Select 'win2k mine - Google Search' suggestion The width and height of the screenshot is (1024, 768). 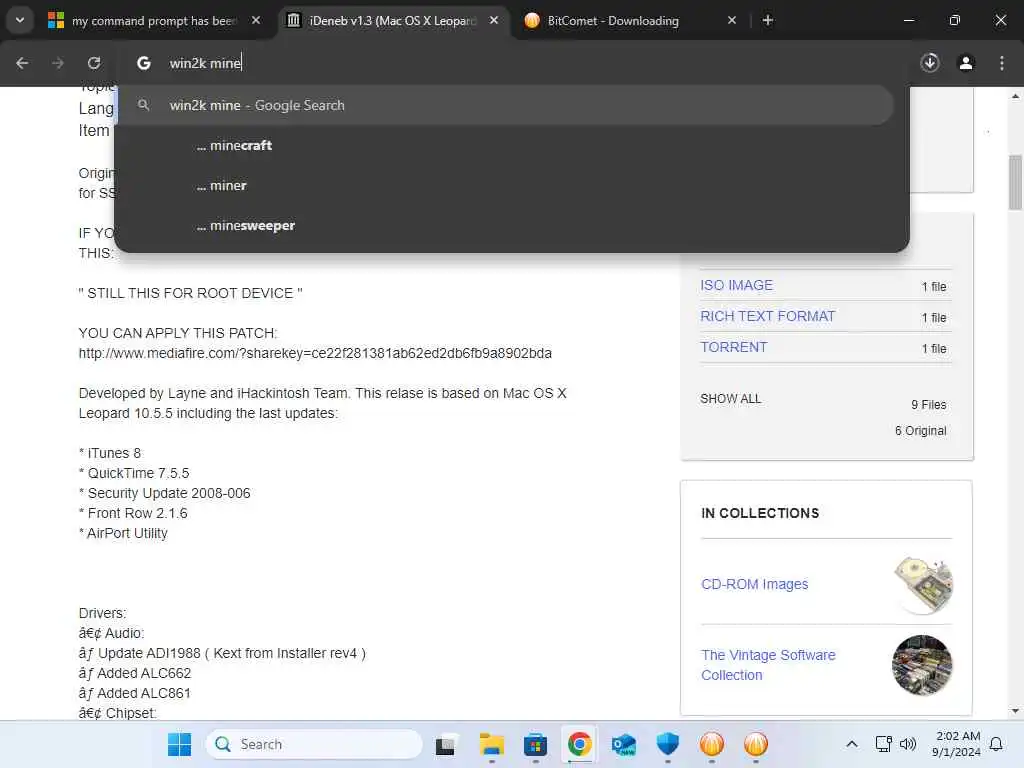tap(503, 105)
